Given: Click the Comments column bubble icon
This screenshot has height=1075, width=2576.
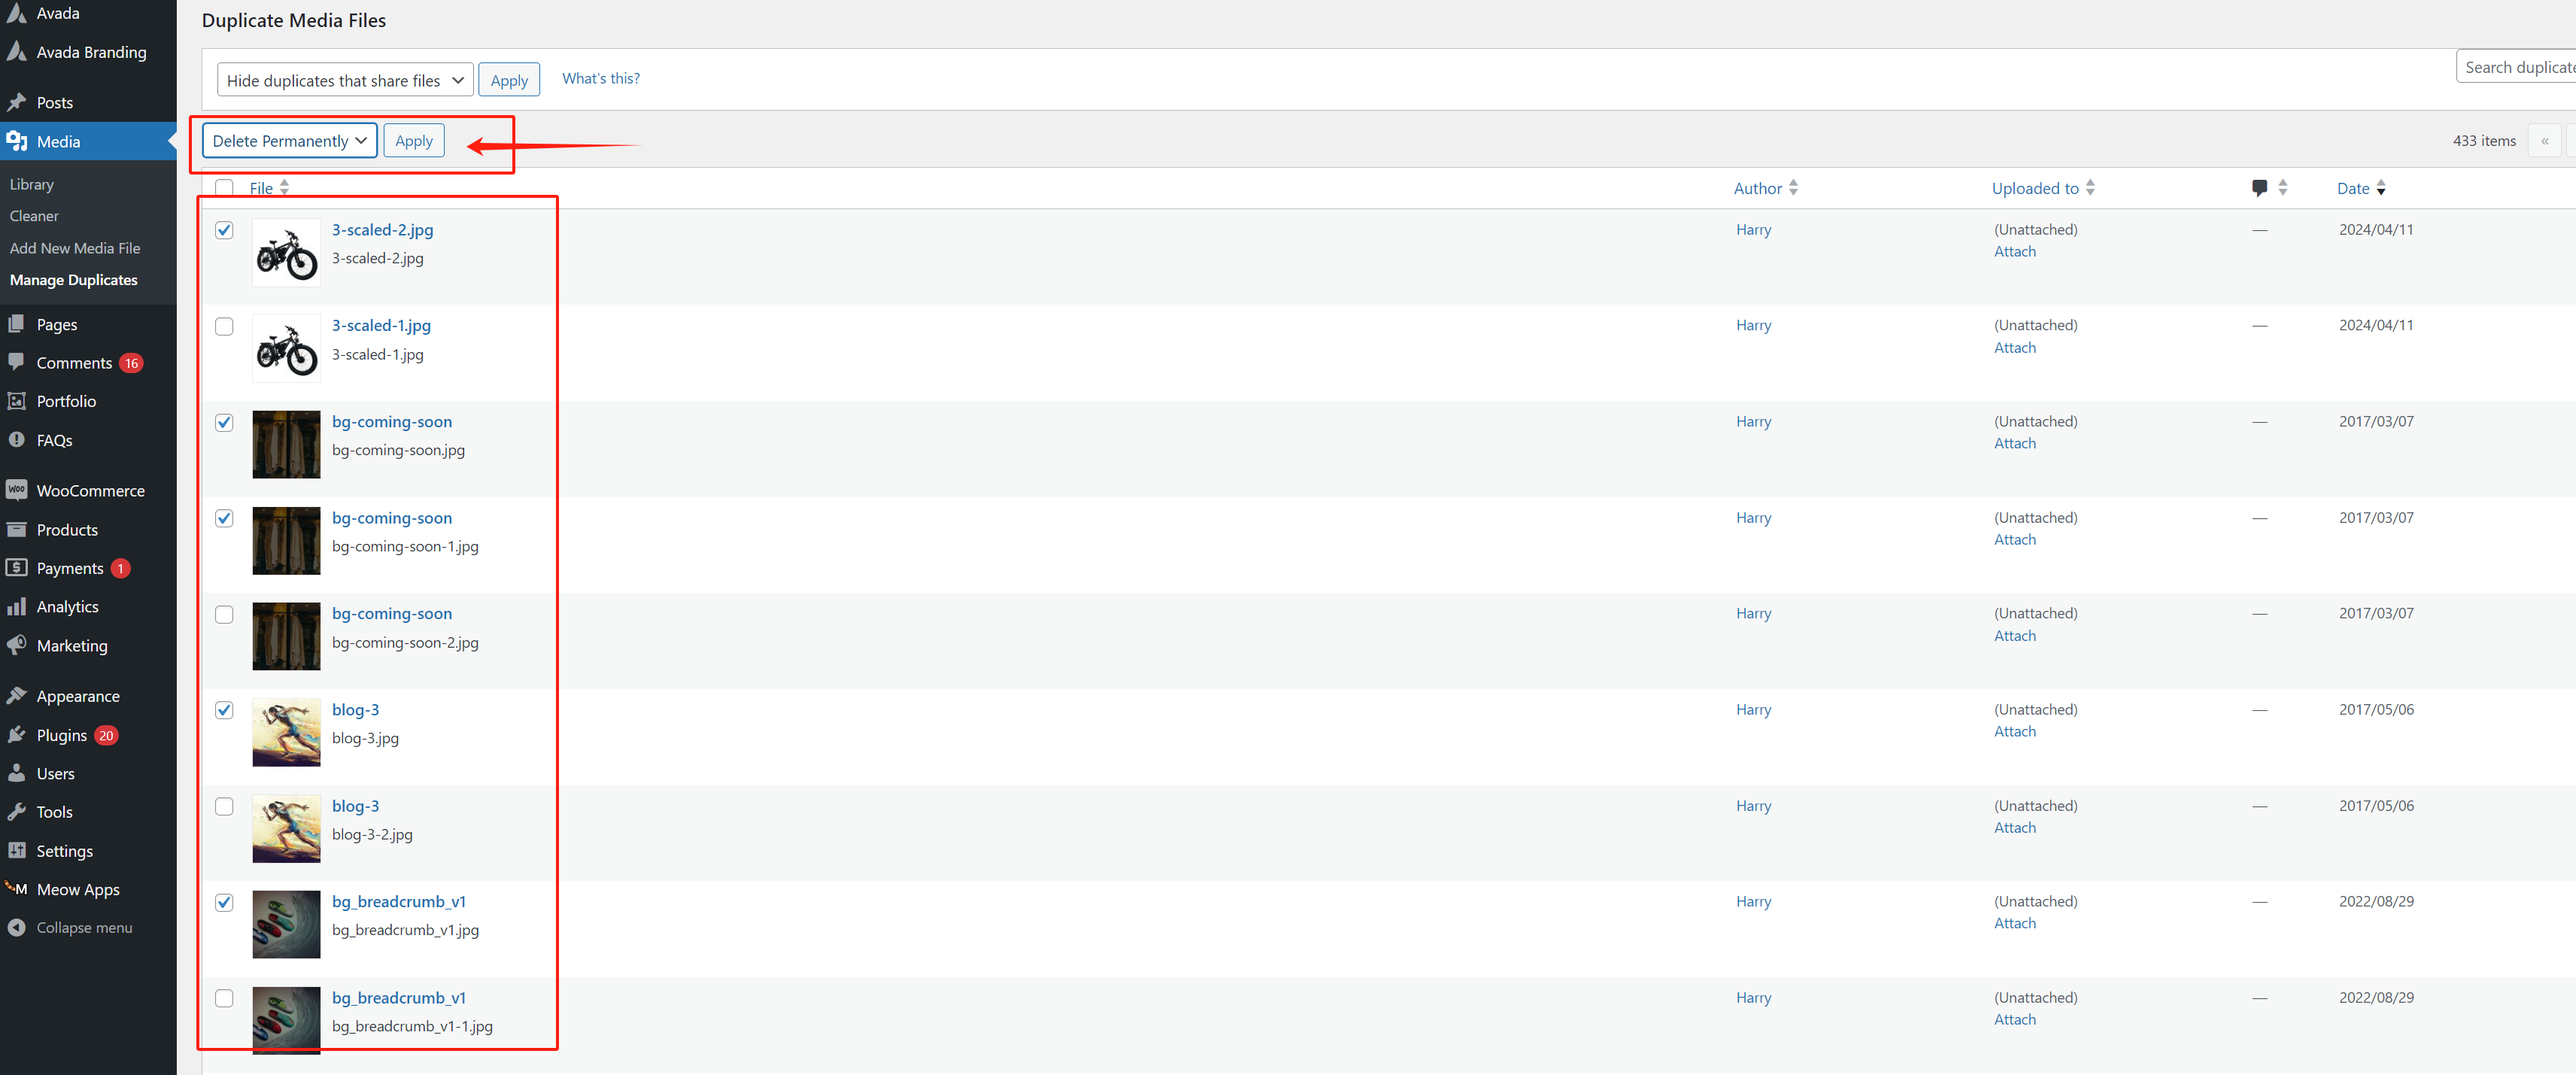Looking at the screenshot, I should (x=2259, y=188).
